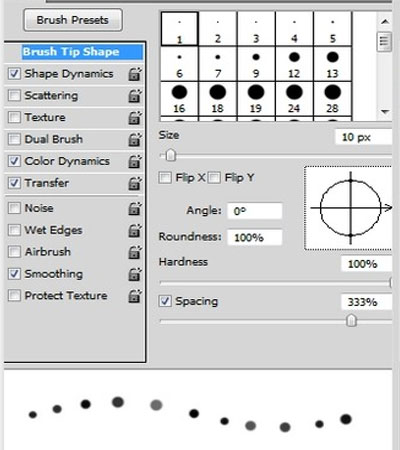The image size is (400, 450).
Task: Click the brush list scrollbar thumb
Action: 384,42
